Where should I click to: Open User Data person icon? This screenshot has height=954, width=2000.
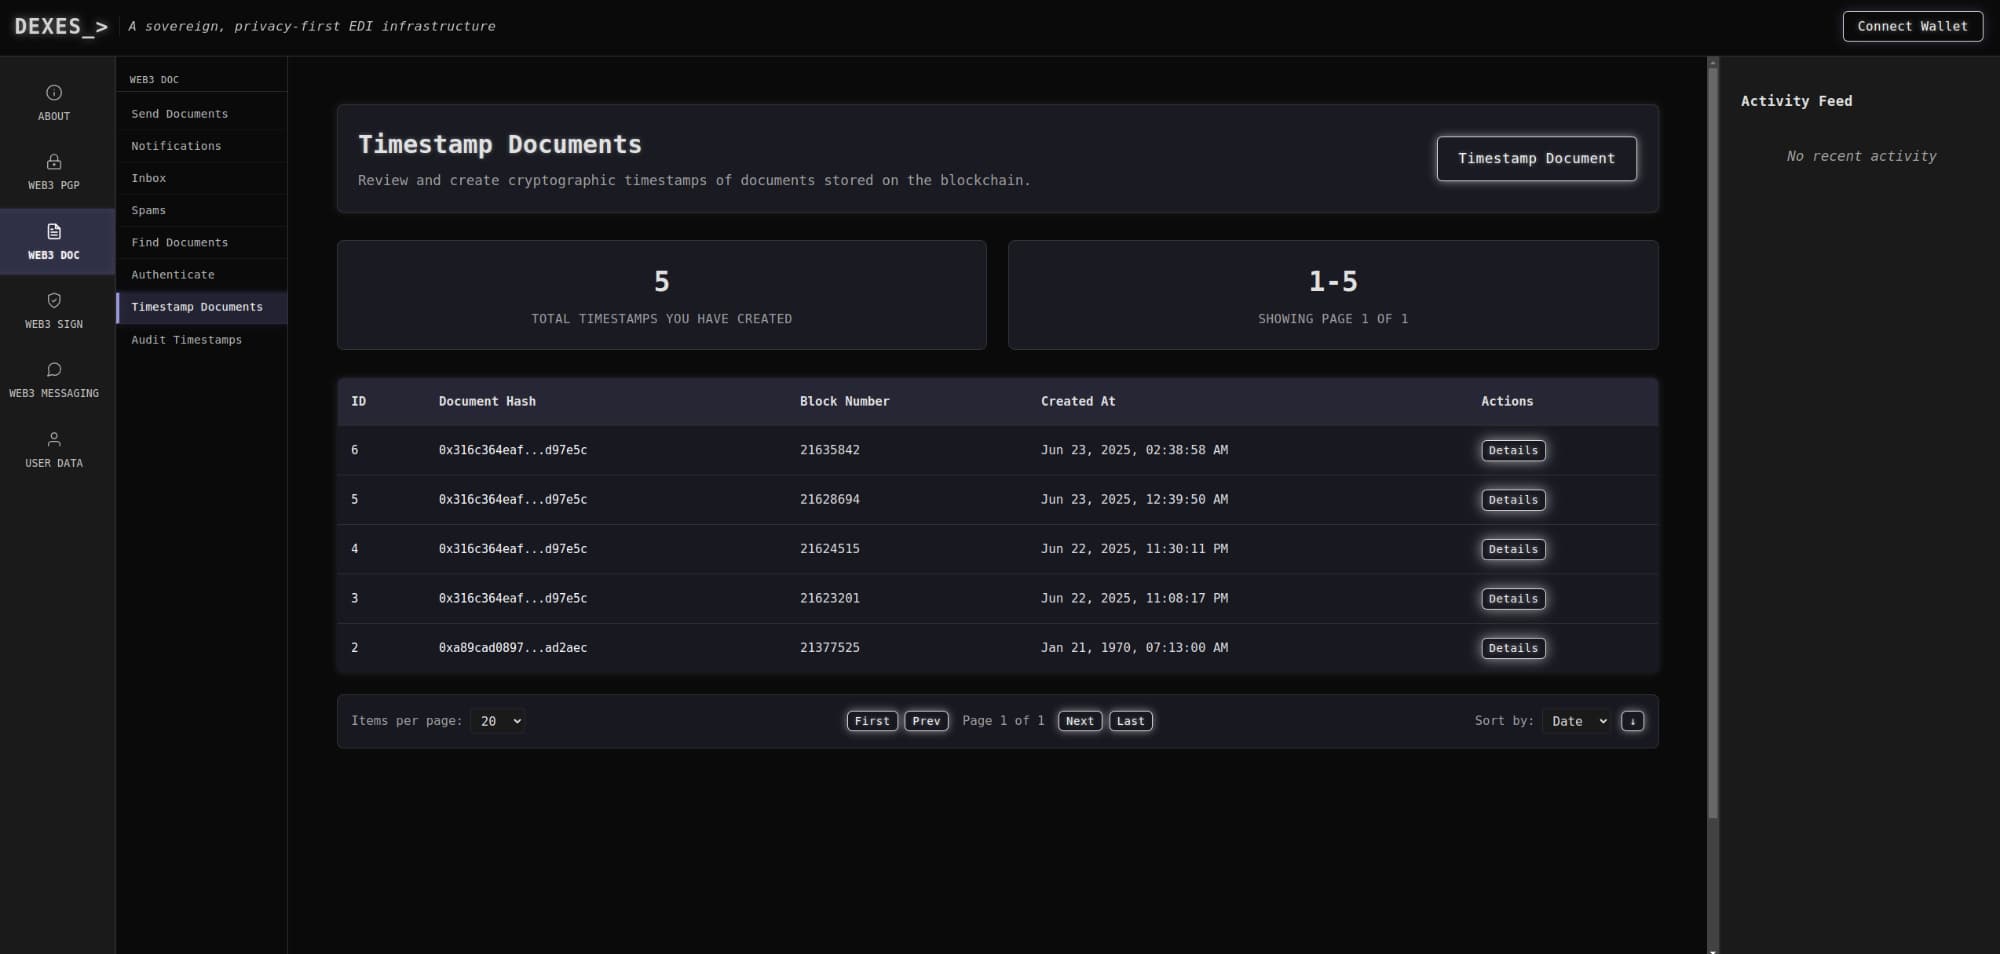click(x=54, y=440)
